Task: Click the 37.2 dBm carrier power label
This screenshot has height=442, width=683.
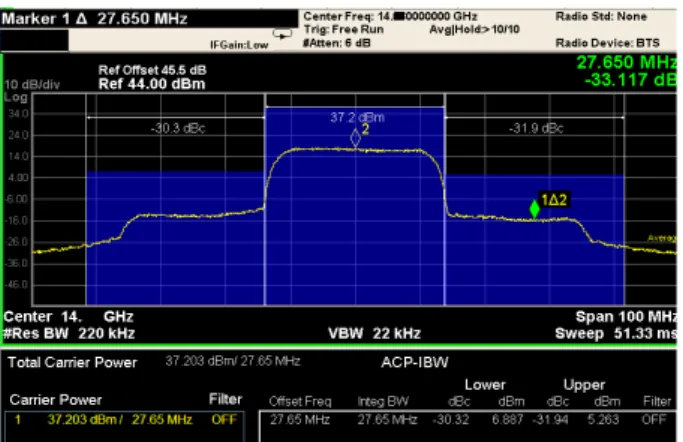Action: pyautogui.click(x=357, y=117)
